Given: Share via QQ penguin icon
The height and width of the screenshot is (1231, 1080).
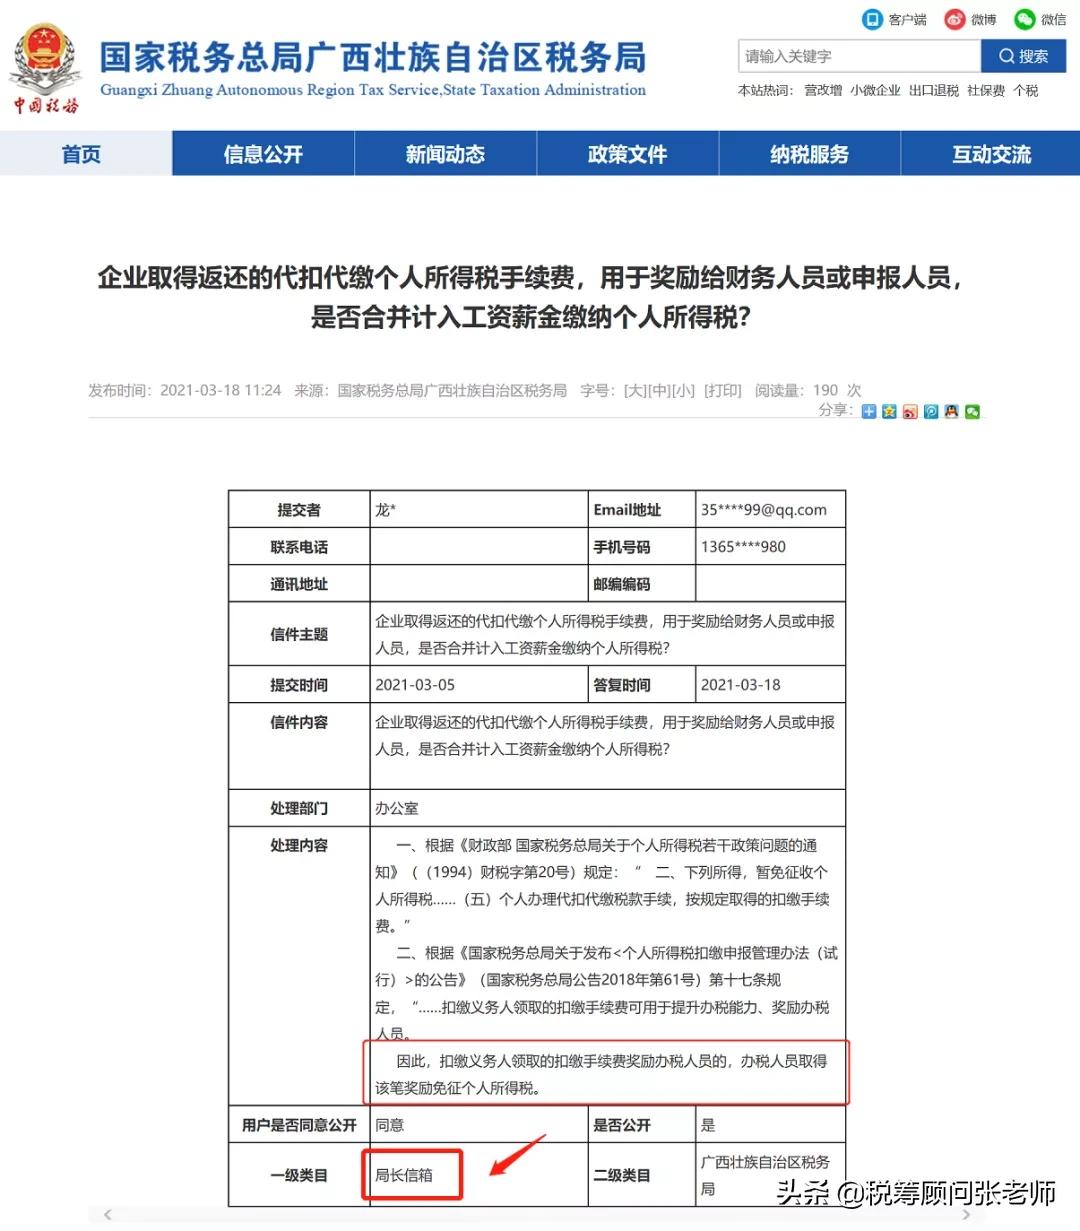Looking at the screenshot, I should [x=951, y=411].
